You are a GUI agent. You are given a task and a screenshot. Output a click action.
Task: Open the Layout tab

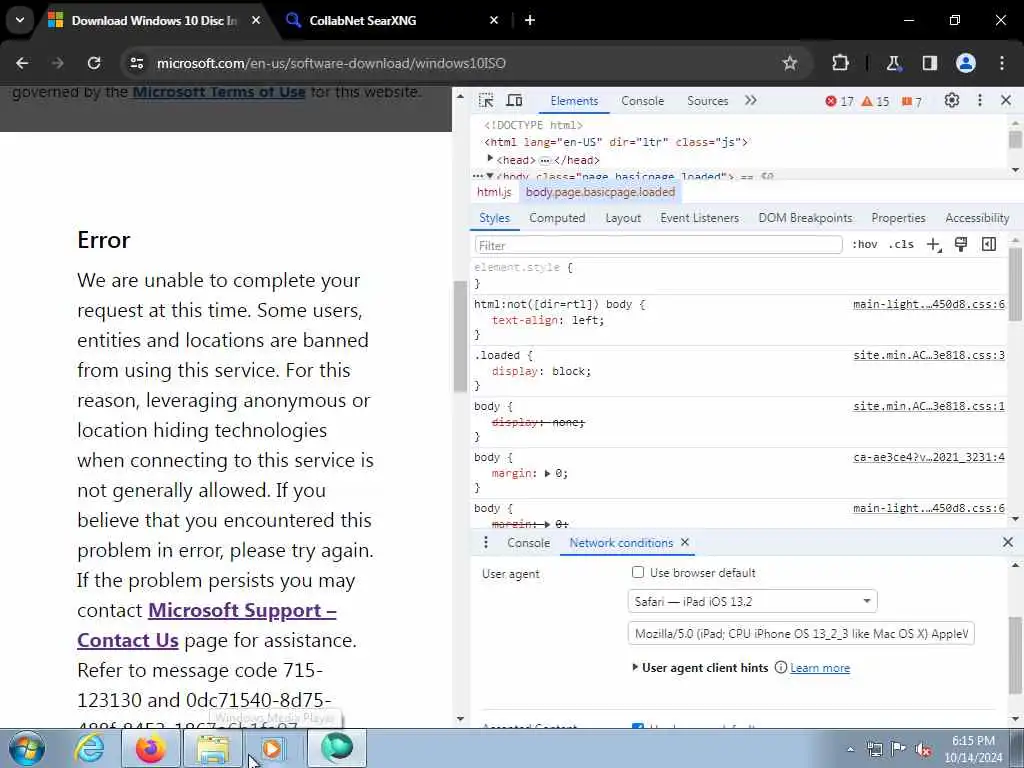click(x=623, y=218)
